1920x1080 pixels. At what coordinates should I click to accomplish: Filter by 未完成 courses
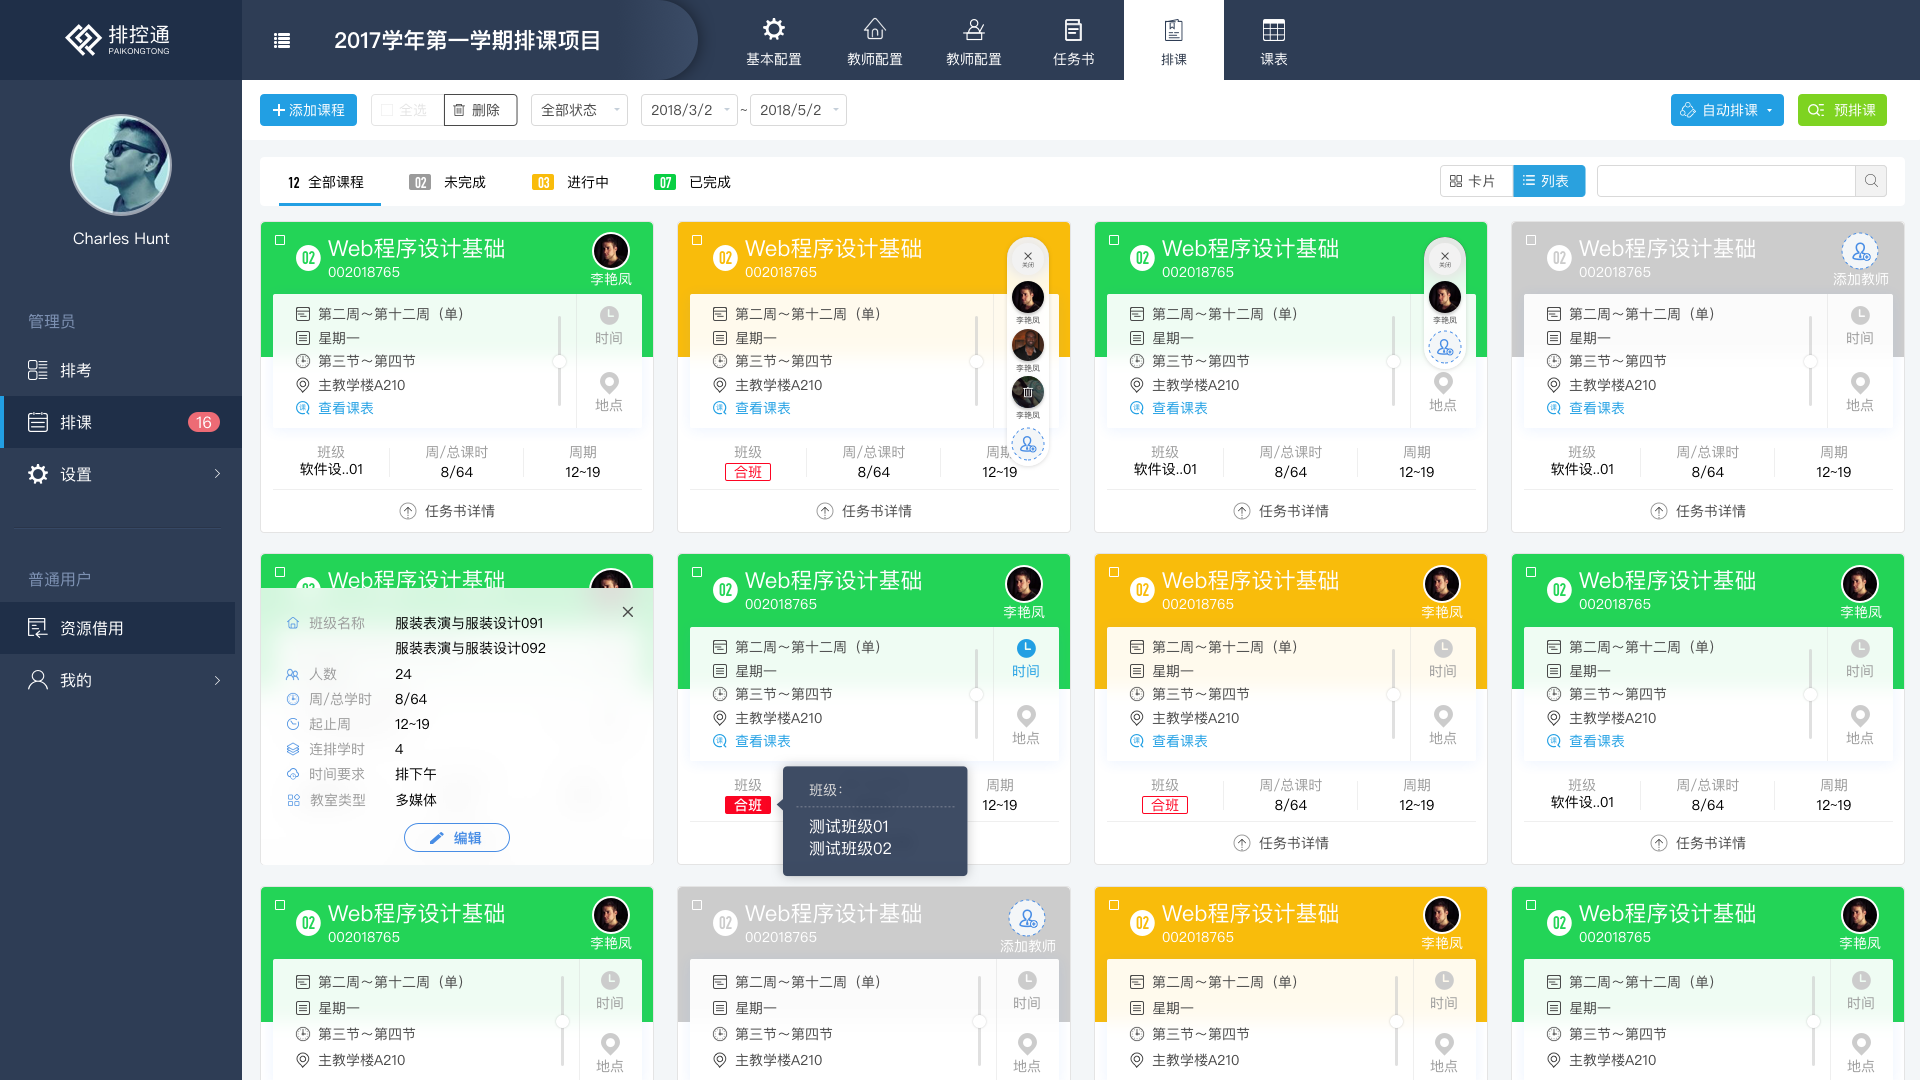click(x=447, y=182)
